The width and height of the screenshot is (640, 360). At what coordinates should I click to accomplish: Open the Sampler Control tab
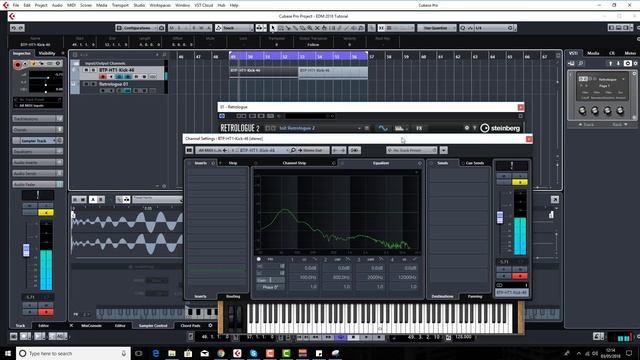[153, 326]
